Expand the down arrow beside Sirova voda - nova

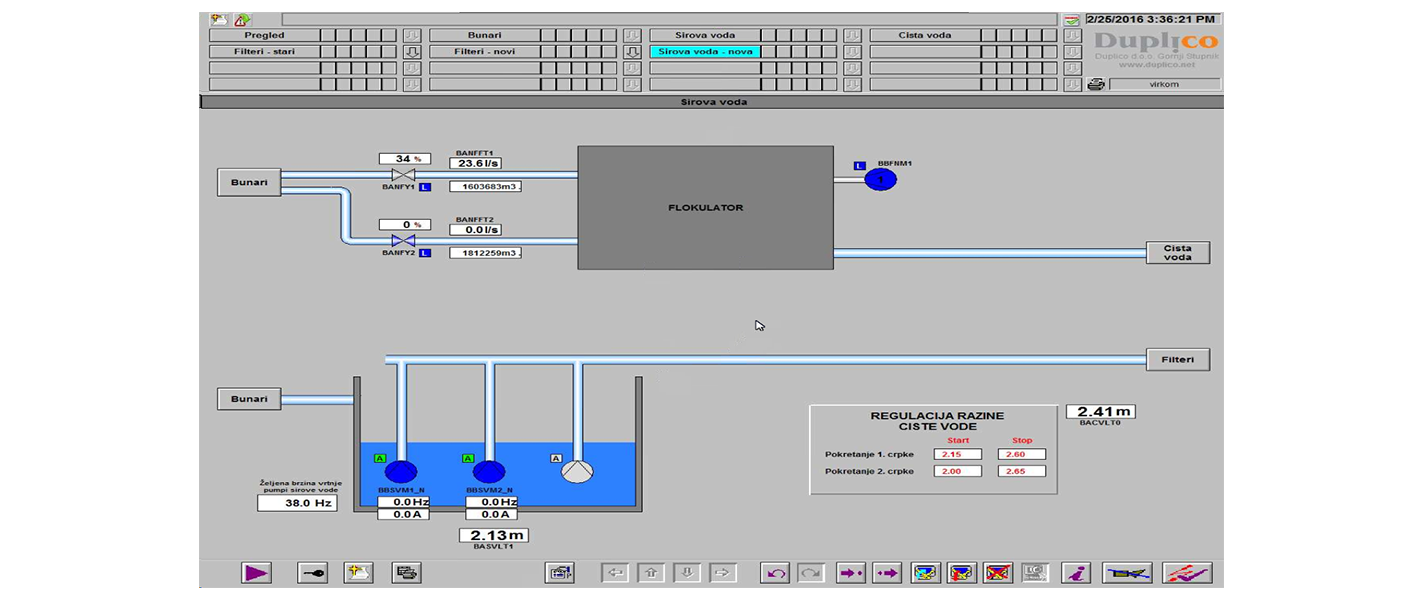tap(852, 51)
